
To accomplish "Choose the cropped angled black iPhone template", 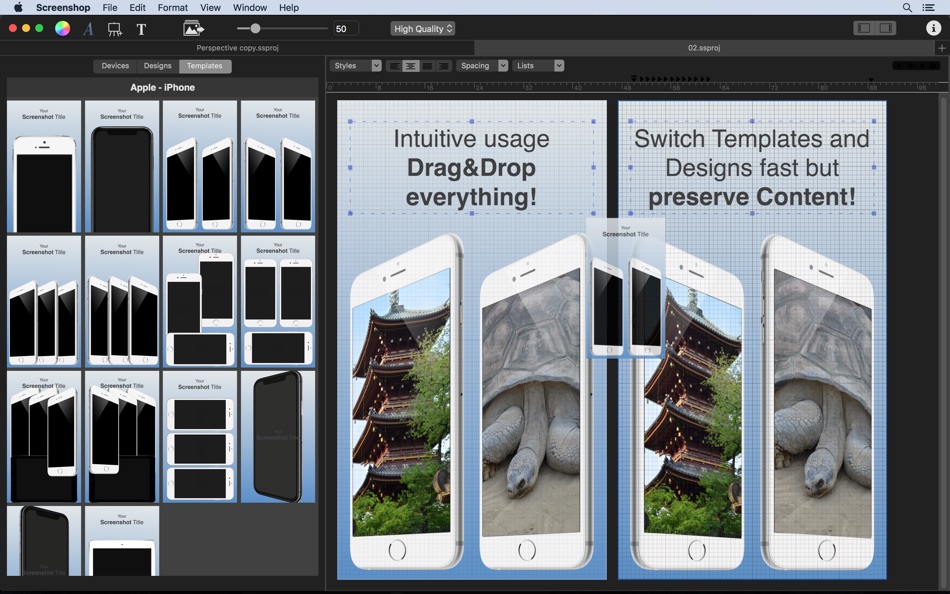I will coord(44,541).
